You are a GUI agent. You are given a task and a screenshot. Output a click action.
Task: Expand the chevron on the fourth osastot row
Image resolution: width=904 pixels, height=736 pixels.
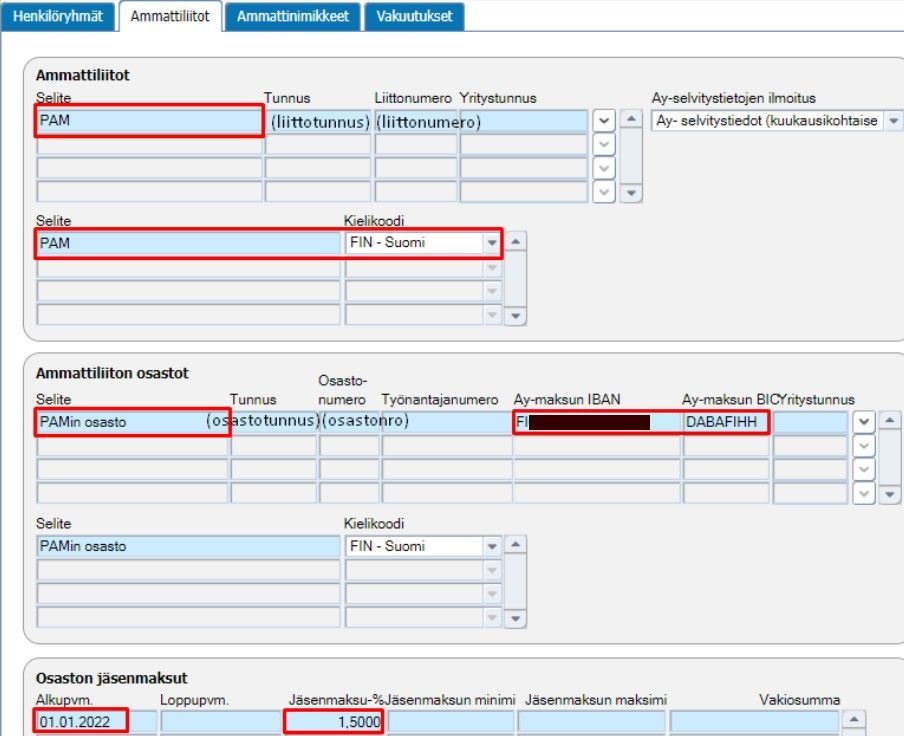[864, 493]
